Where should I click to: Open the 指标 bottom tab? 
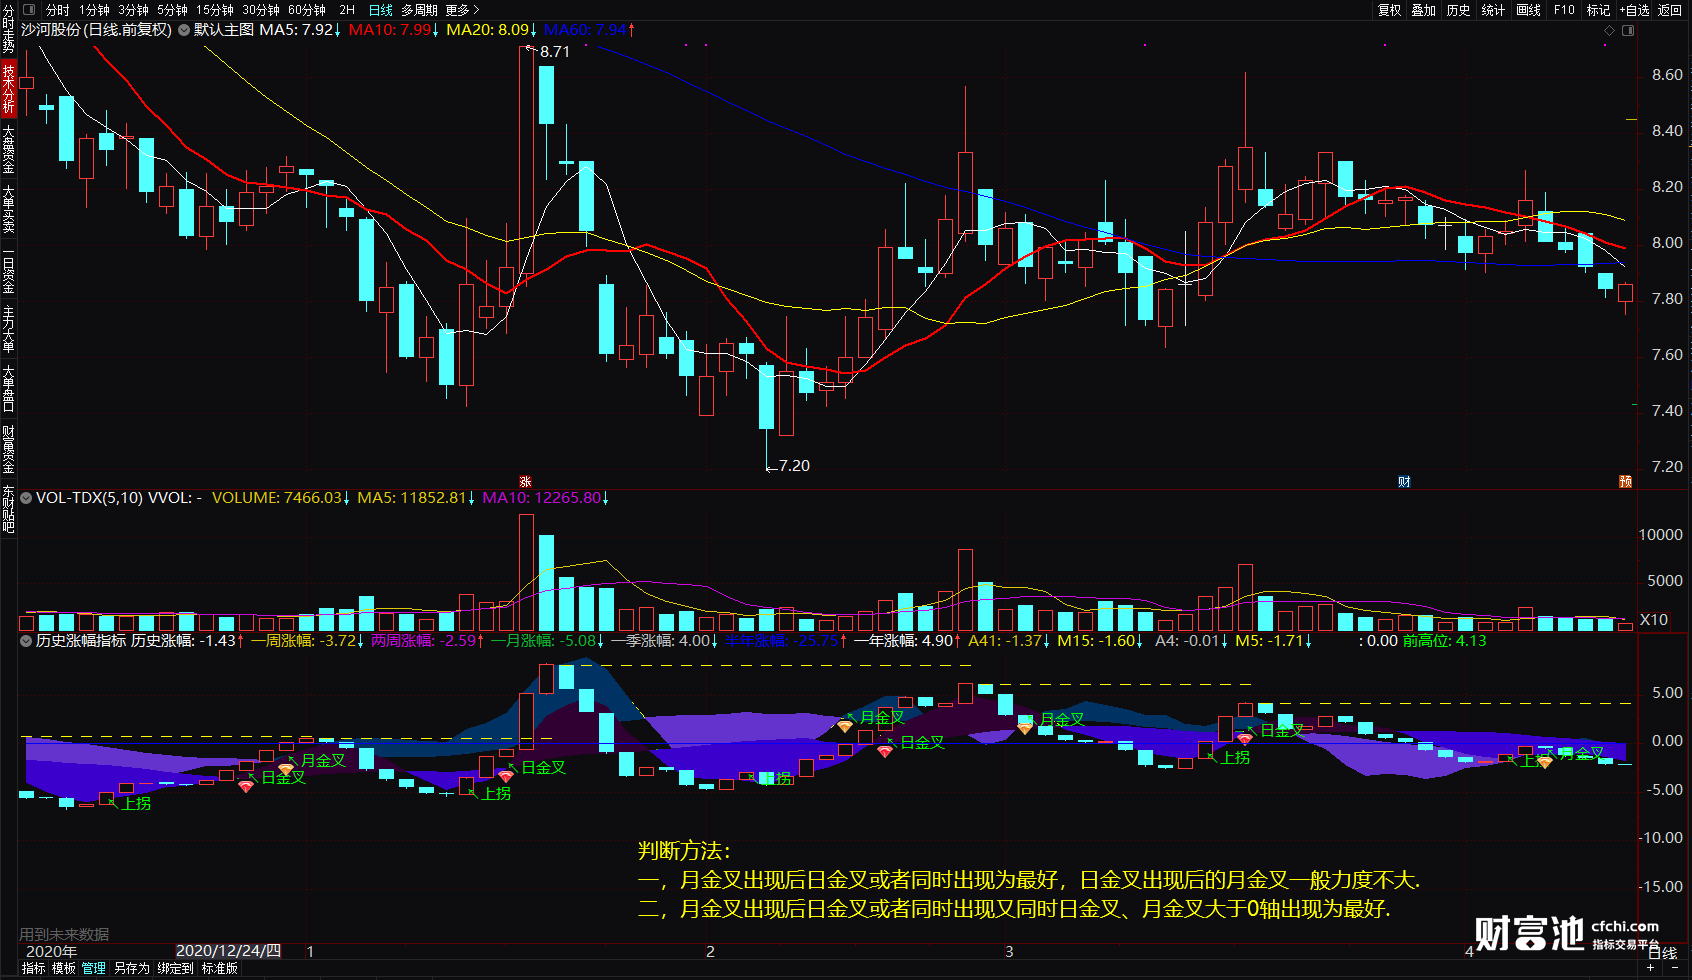(x=33, y=968)
